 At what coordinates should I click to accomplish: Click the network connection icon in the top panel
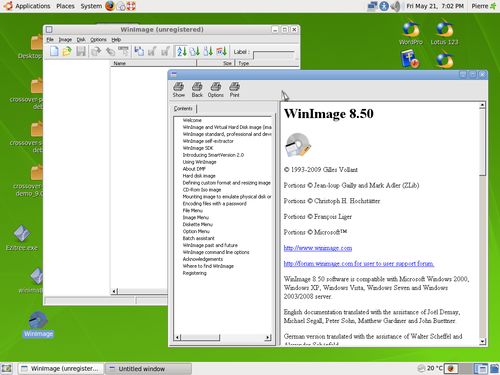pos(372,6)
